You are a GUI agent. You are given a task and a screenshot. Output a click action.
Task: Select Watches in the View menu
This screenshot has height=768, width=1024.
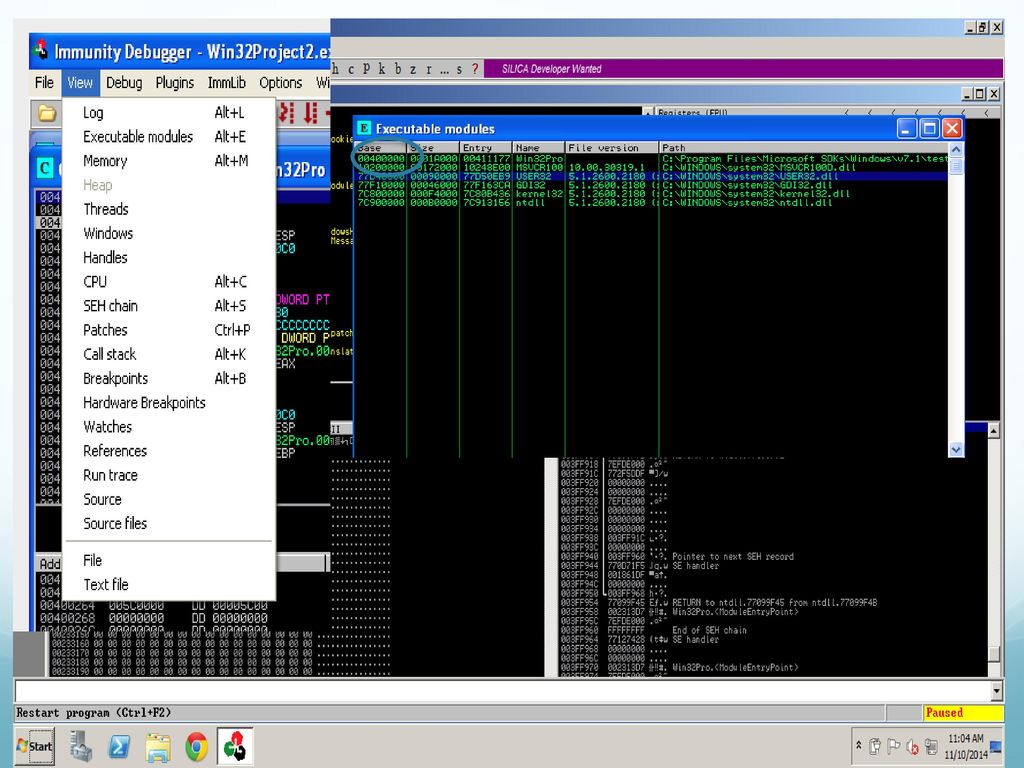pos(168,426)
